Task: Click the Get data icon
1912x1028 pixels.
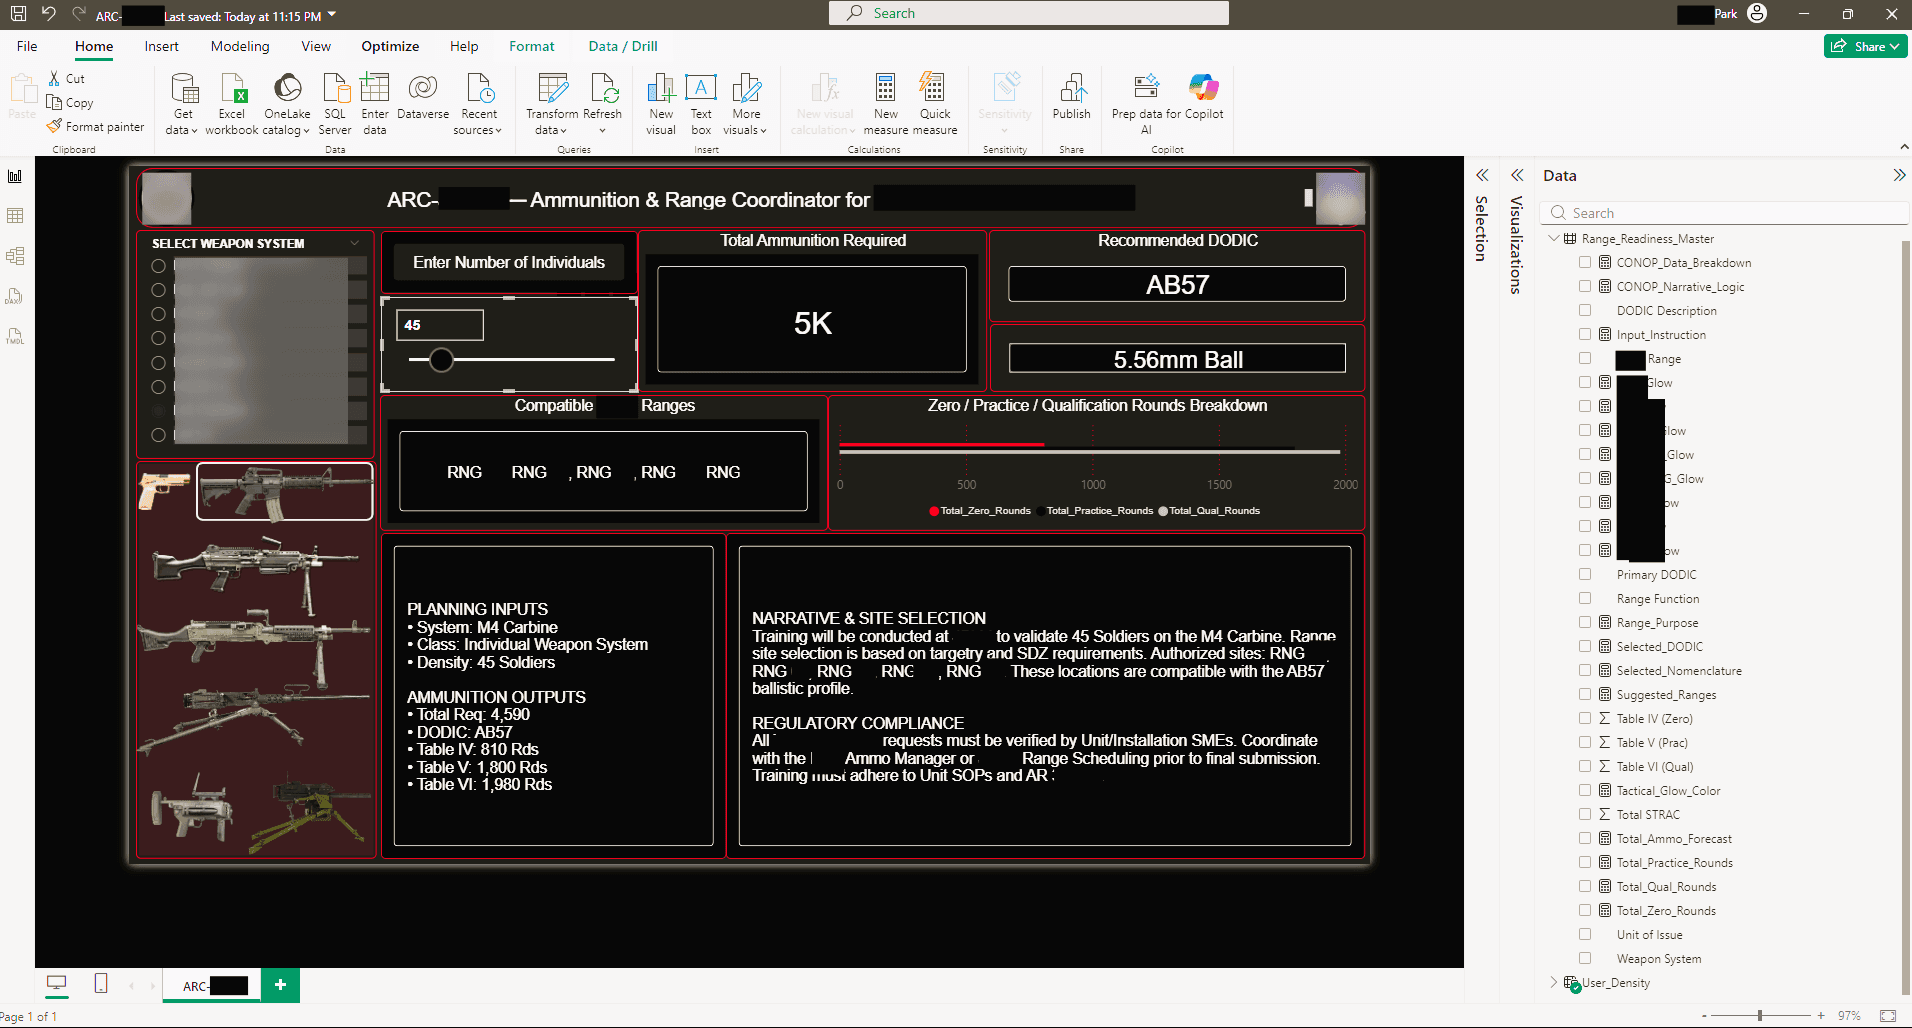Action: (x=184, y=90)
